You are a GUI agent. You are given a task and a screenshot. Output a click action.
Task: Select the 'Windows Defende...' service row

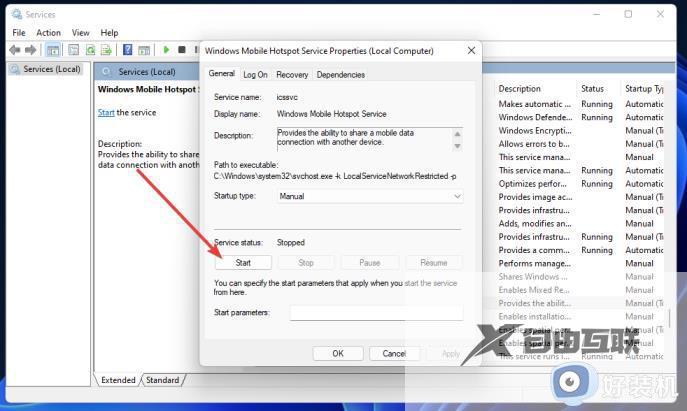coord(580,117)
